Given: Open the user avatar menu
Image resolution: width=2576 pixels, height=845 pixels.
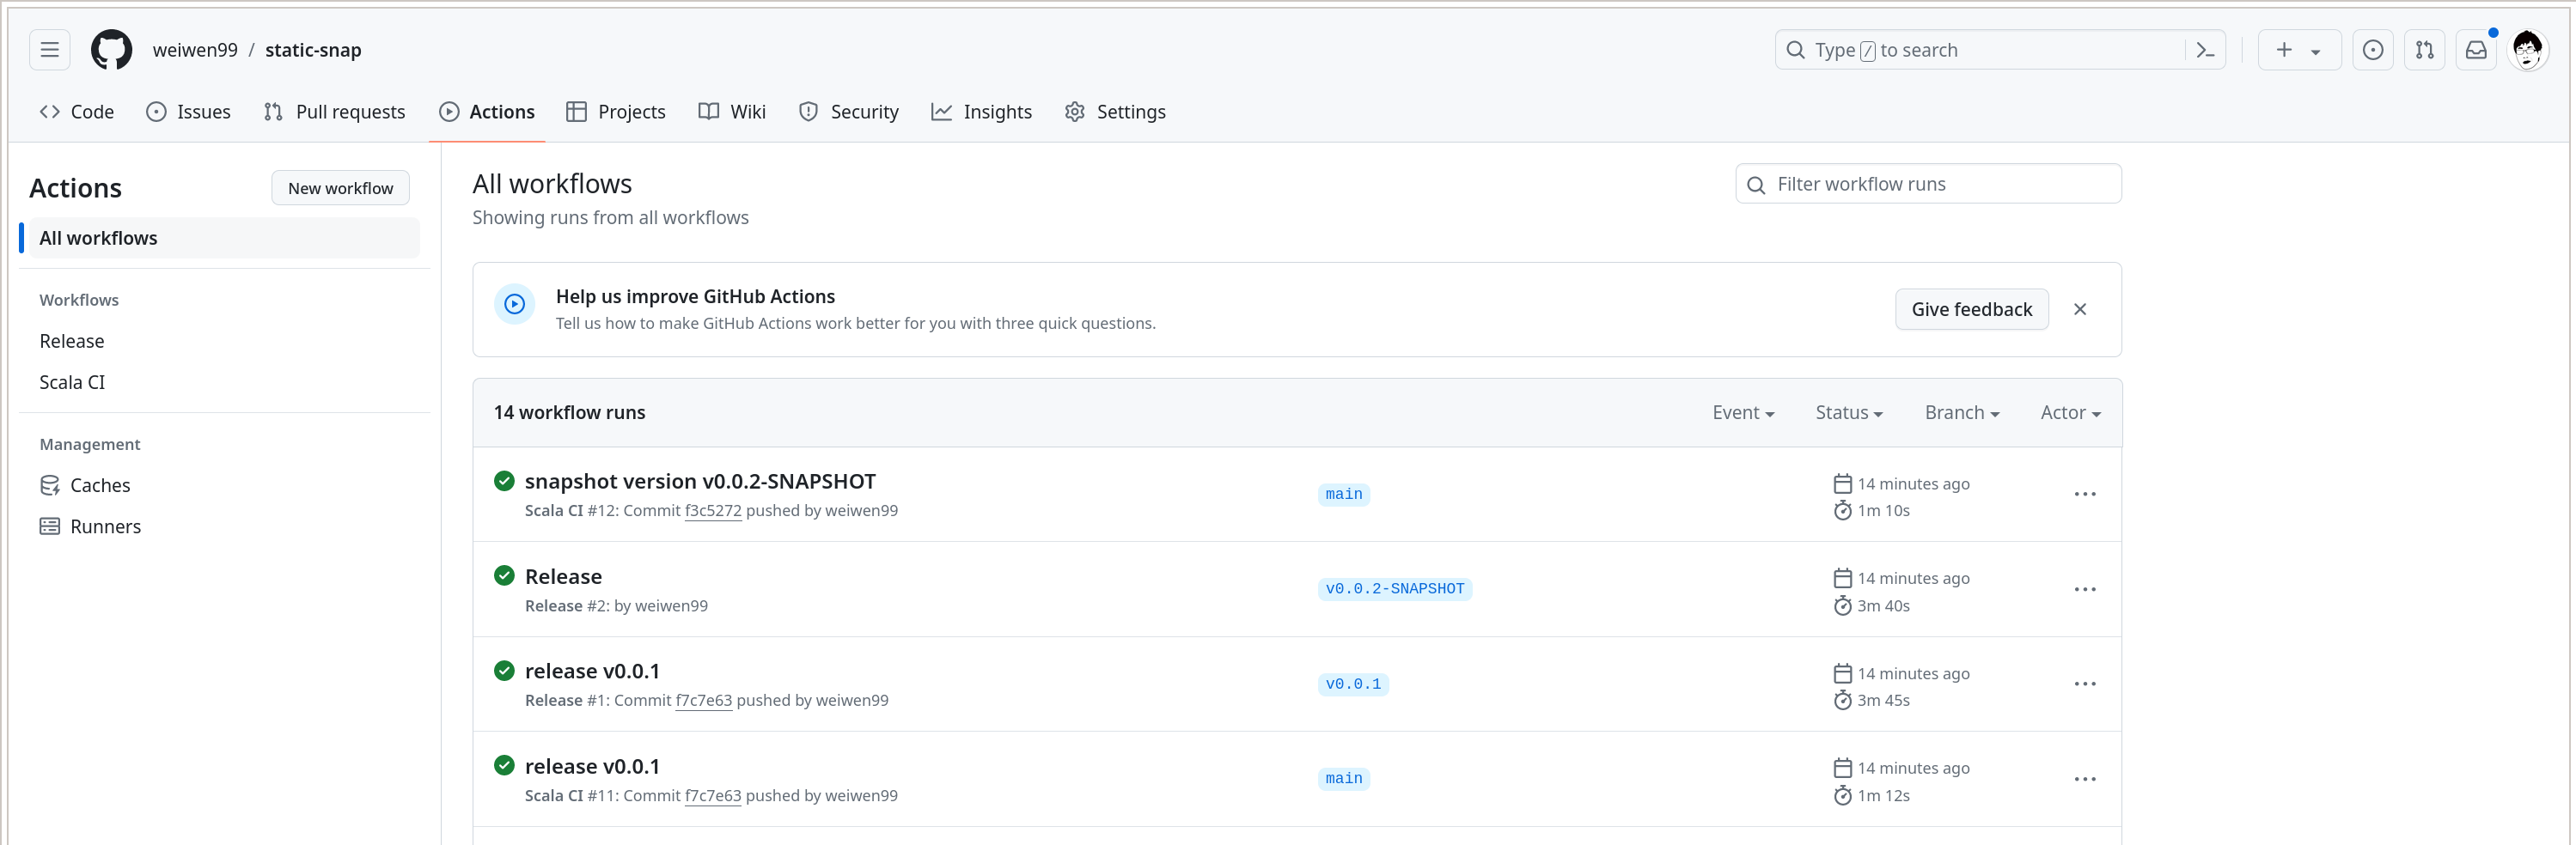Looking at the screenshot, I should (x=2528, y=50).
